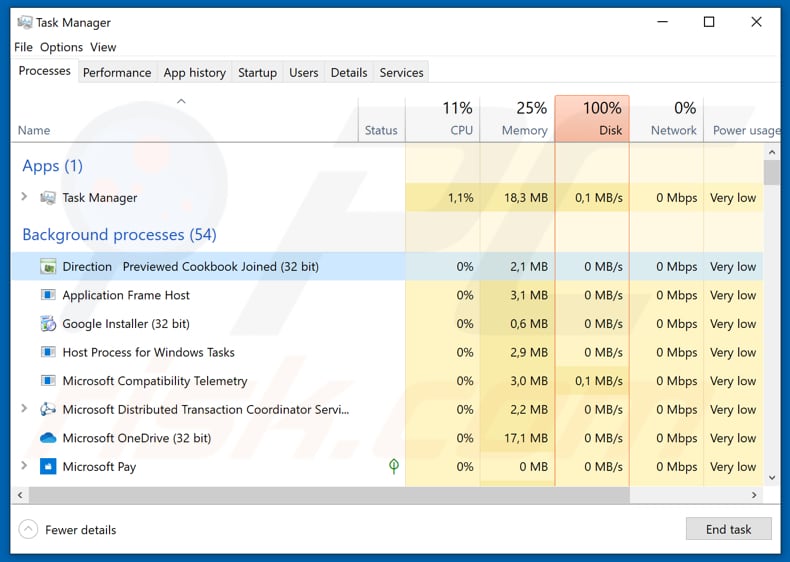Click the 0,6 MB memory value of Google Installer
790x562 pixels.
coord(529,324)
